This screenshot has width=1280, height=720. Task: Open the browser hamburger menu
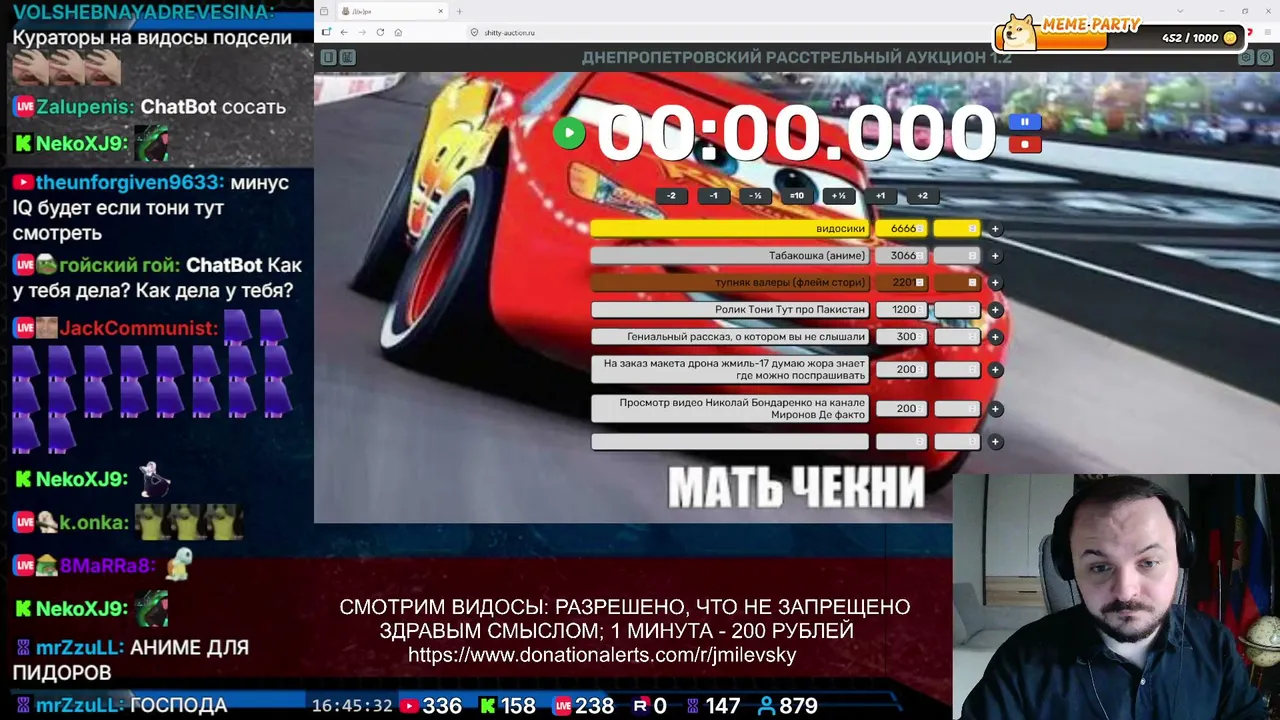(x=1270, y=32)
